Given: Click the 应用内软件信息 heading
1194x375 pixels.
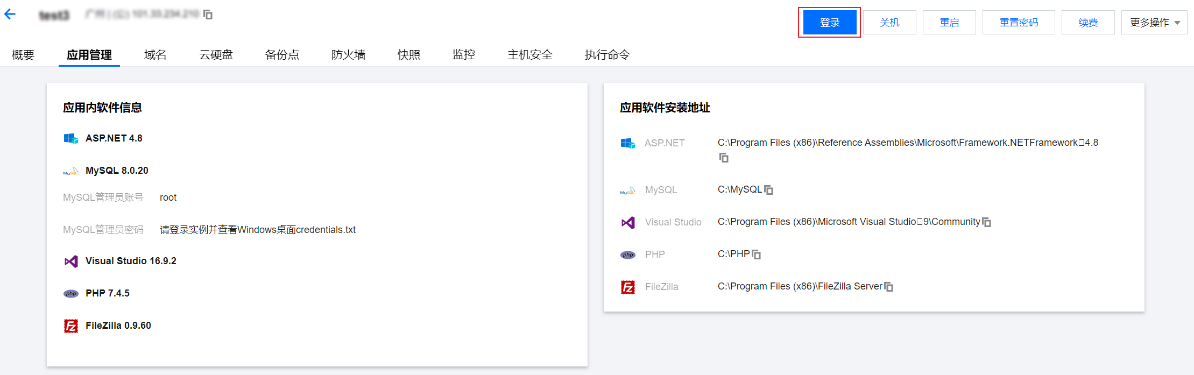Looking at the screenshot, I should pyautogui.click(x=102, y=108).
